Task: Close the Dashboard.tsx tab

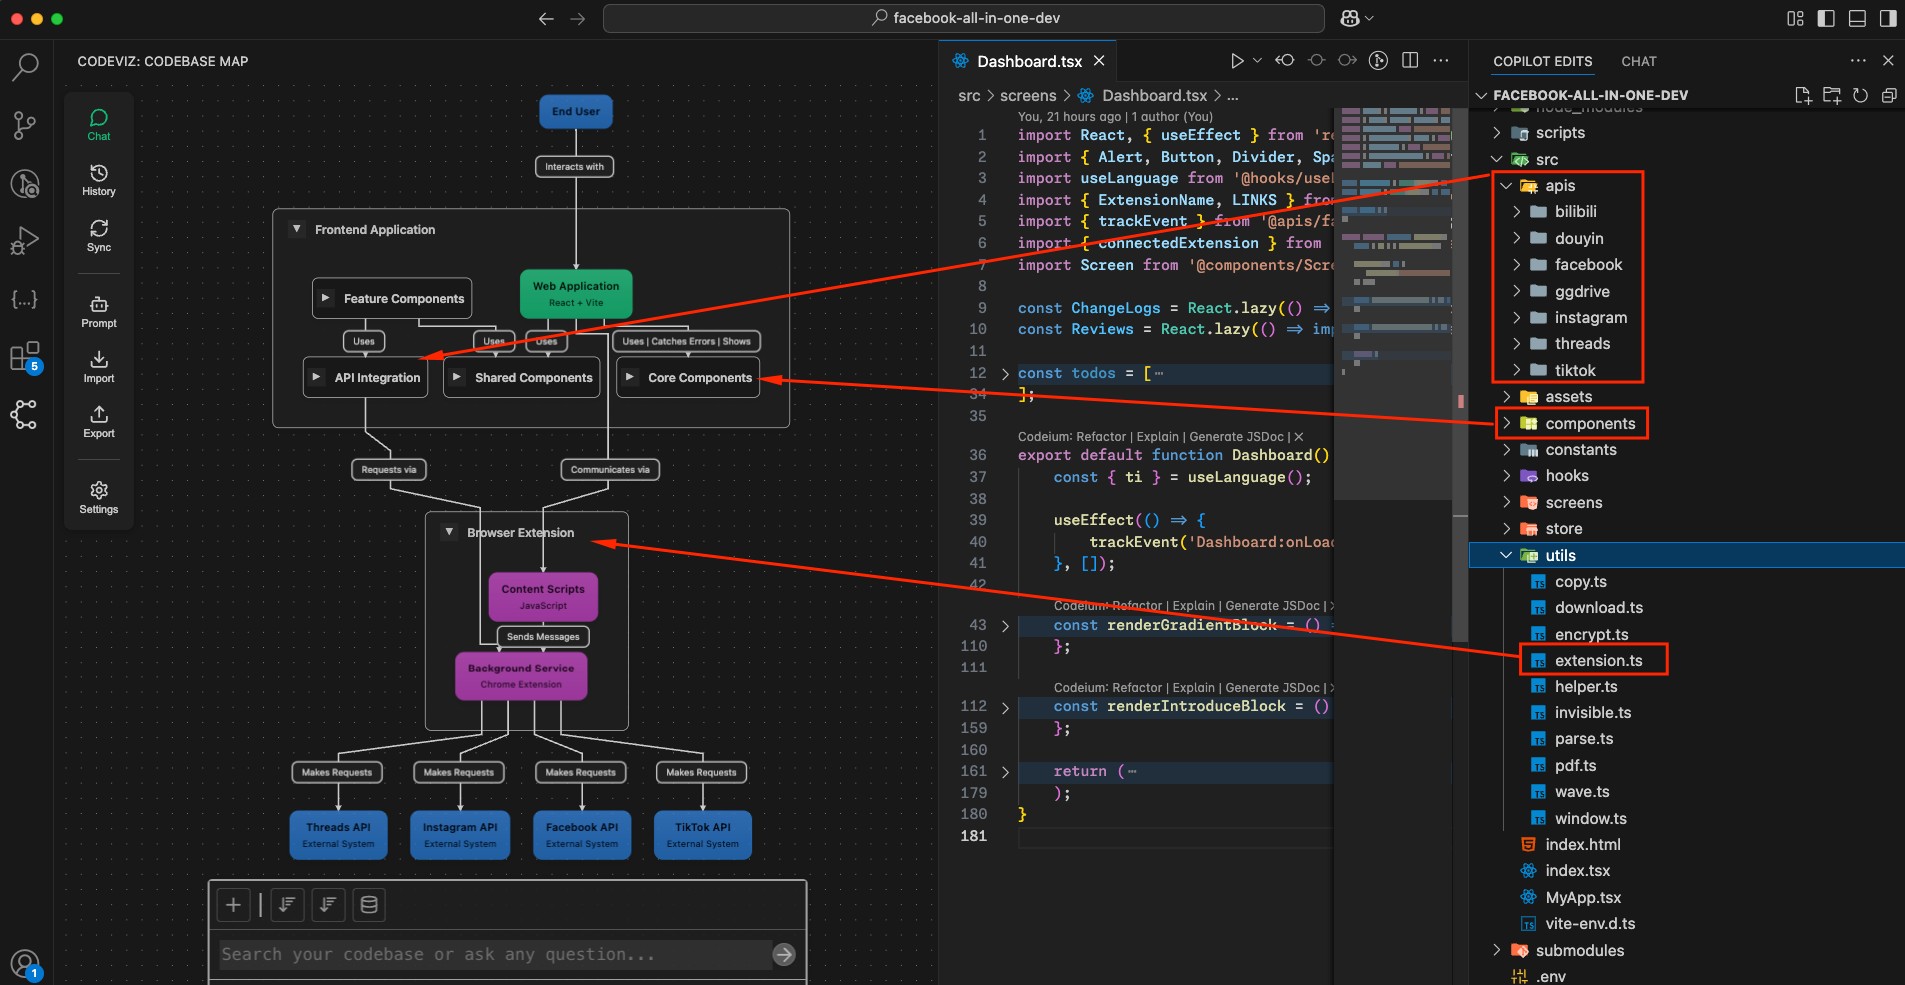Action: [x=1099, y=61]
